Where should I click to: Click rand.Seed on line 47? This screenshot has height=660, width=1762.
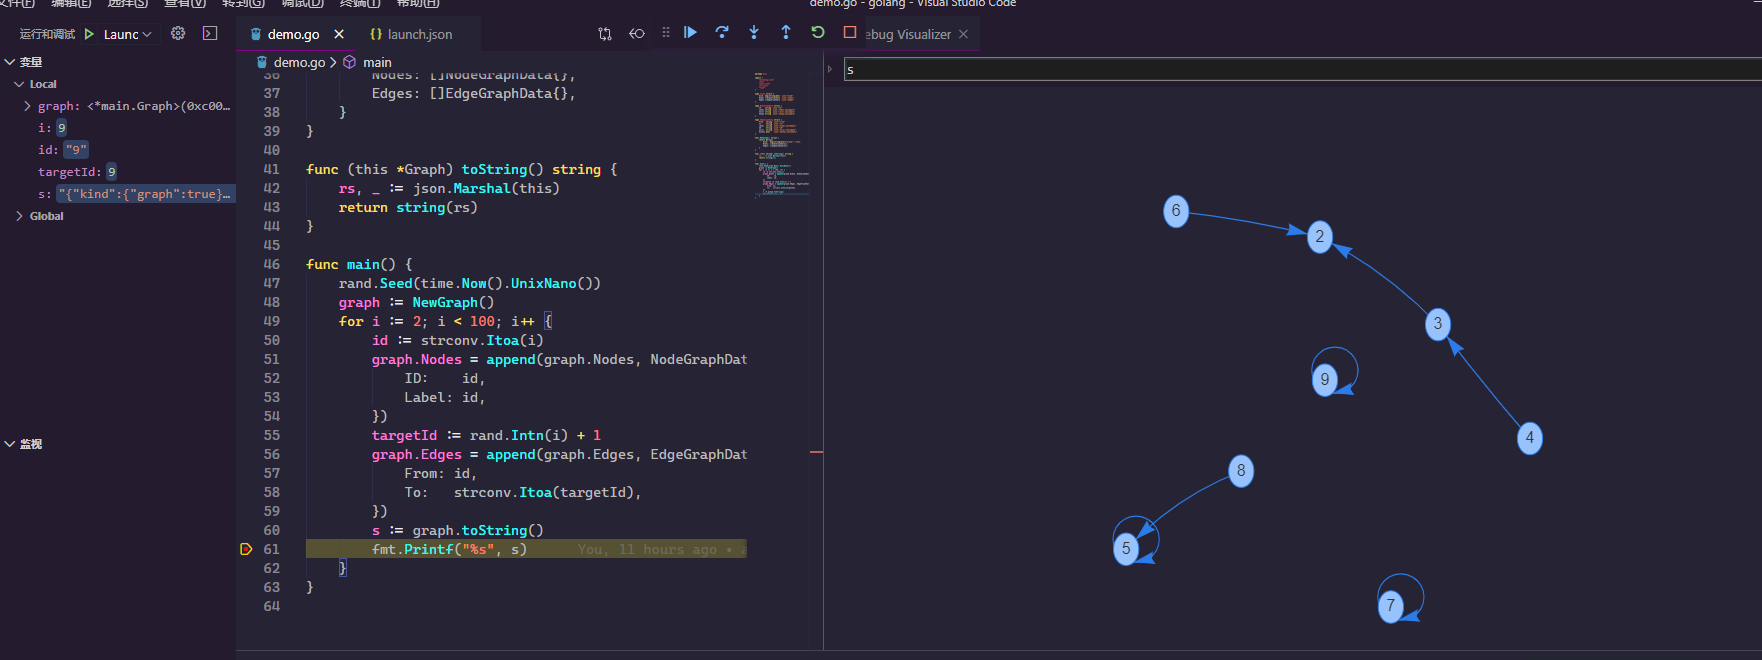375,283
